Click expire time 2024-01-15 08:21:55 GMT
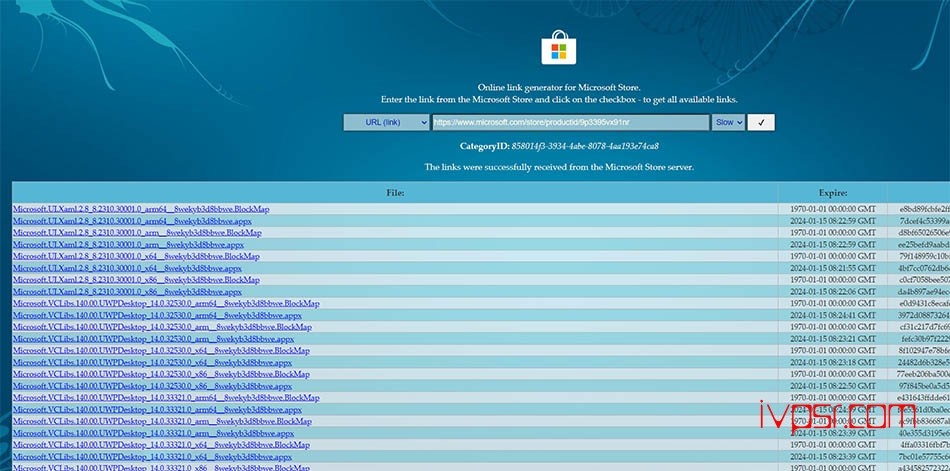The height and width of the screenshot is (471, 950). [x=833, y=269]
